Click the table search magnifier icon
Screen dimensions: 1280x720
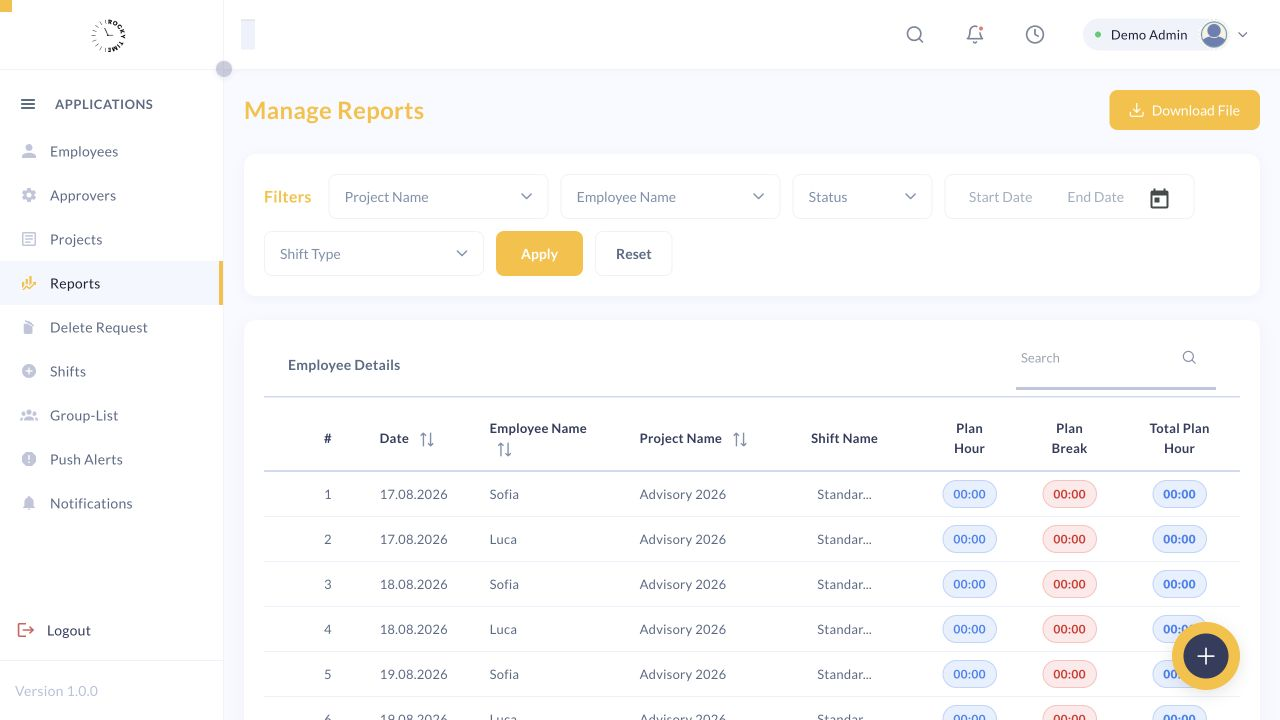(1189, 358)
